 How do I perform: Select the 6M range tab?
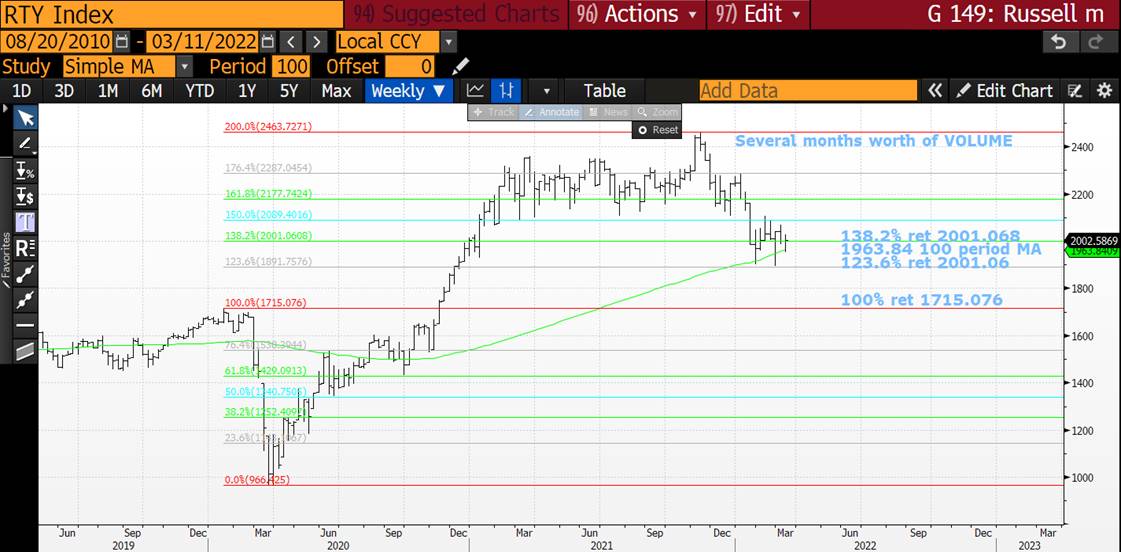click(152, 91)
